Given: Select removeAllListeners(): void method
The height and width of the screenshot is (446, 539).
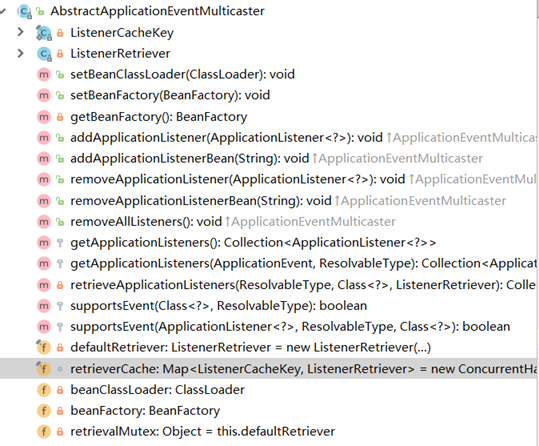Looking at the screenshot, I should 146,222.
